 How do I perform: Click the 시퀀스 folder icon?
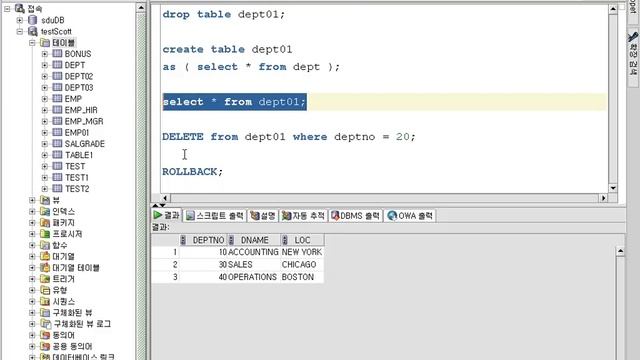point(45,301)
